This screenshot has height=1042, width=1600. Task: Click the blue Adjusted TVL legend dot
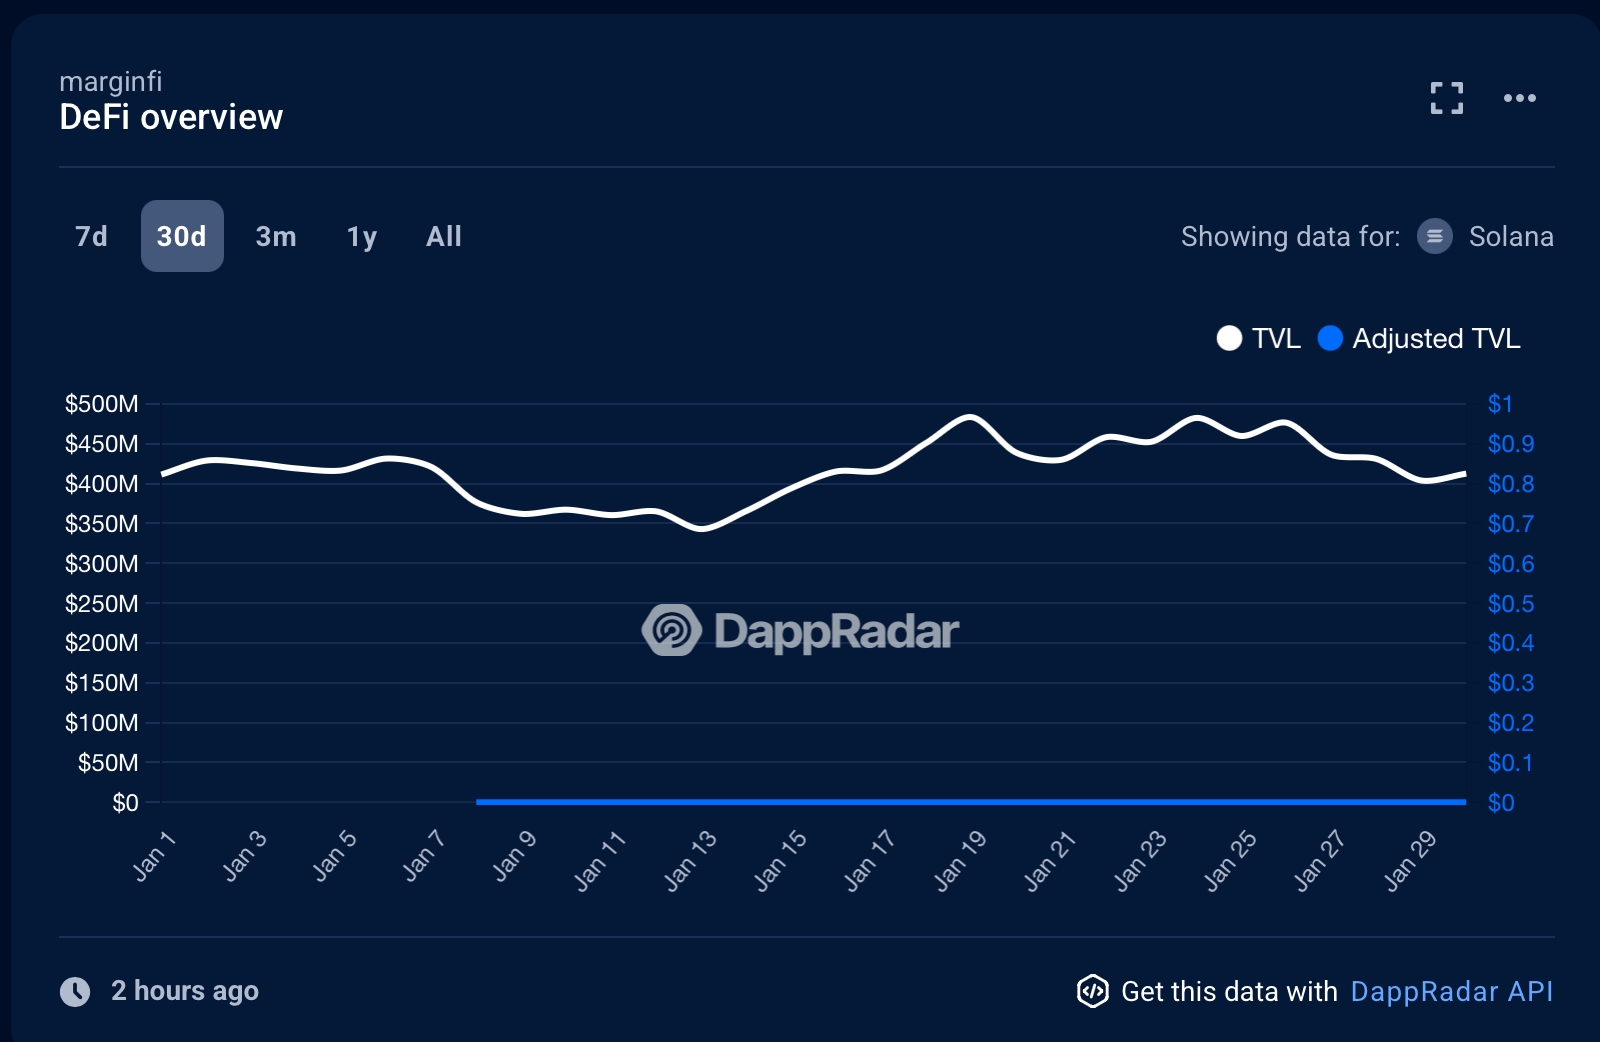coord(1330,338)
